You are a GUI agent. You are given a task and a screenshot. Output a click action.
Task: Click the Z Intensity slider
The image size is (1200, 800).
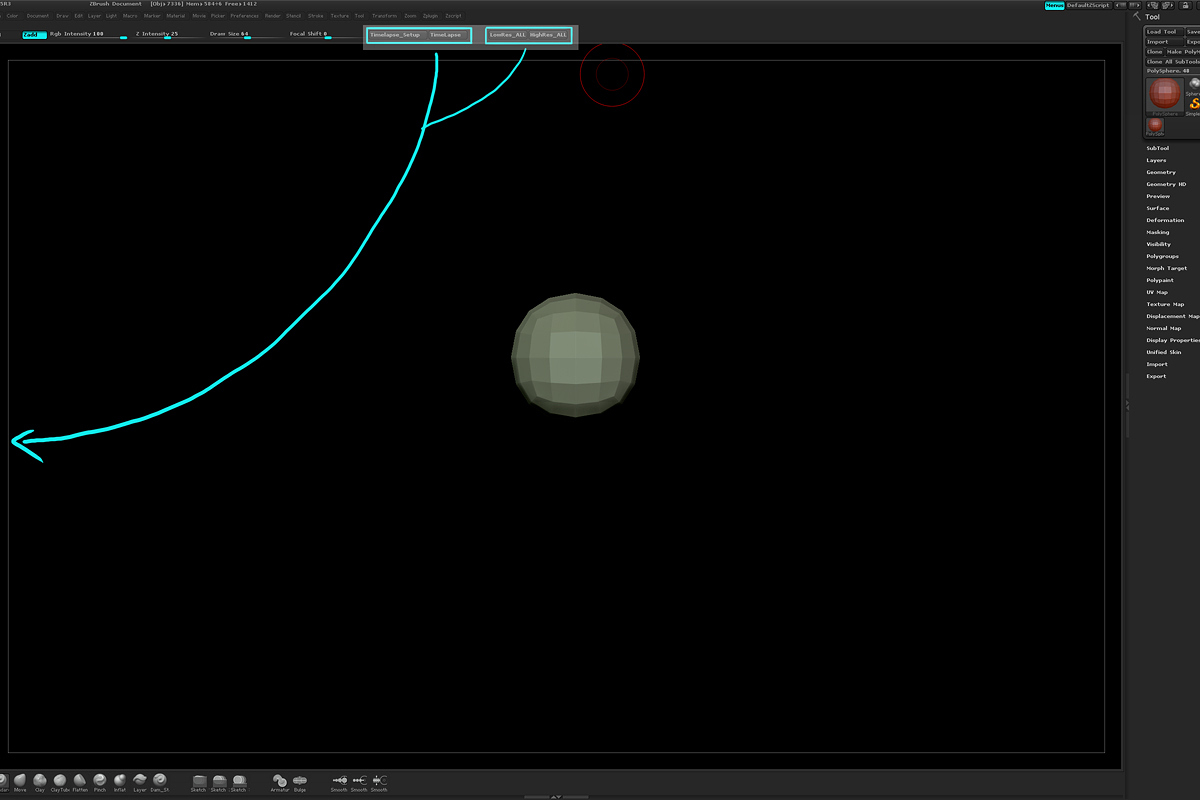166,35
